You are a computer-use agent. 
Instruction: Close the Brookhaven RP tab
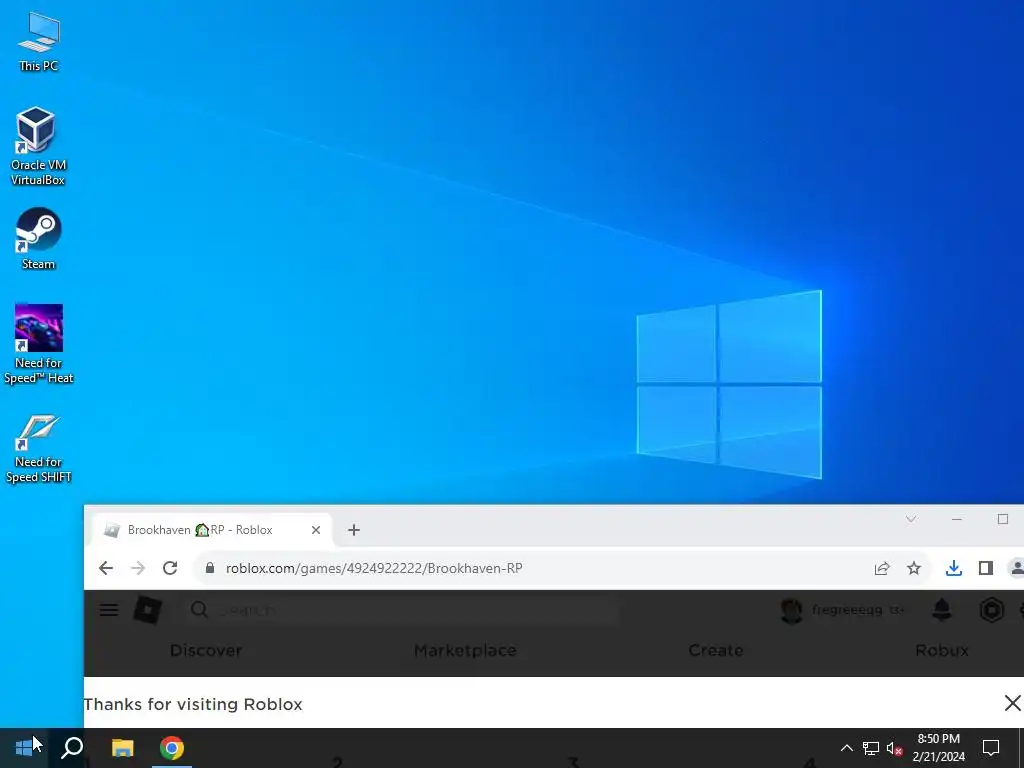click(316, 530)
